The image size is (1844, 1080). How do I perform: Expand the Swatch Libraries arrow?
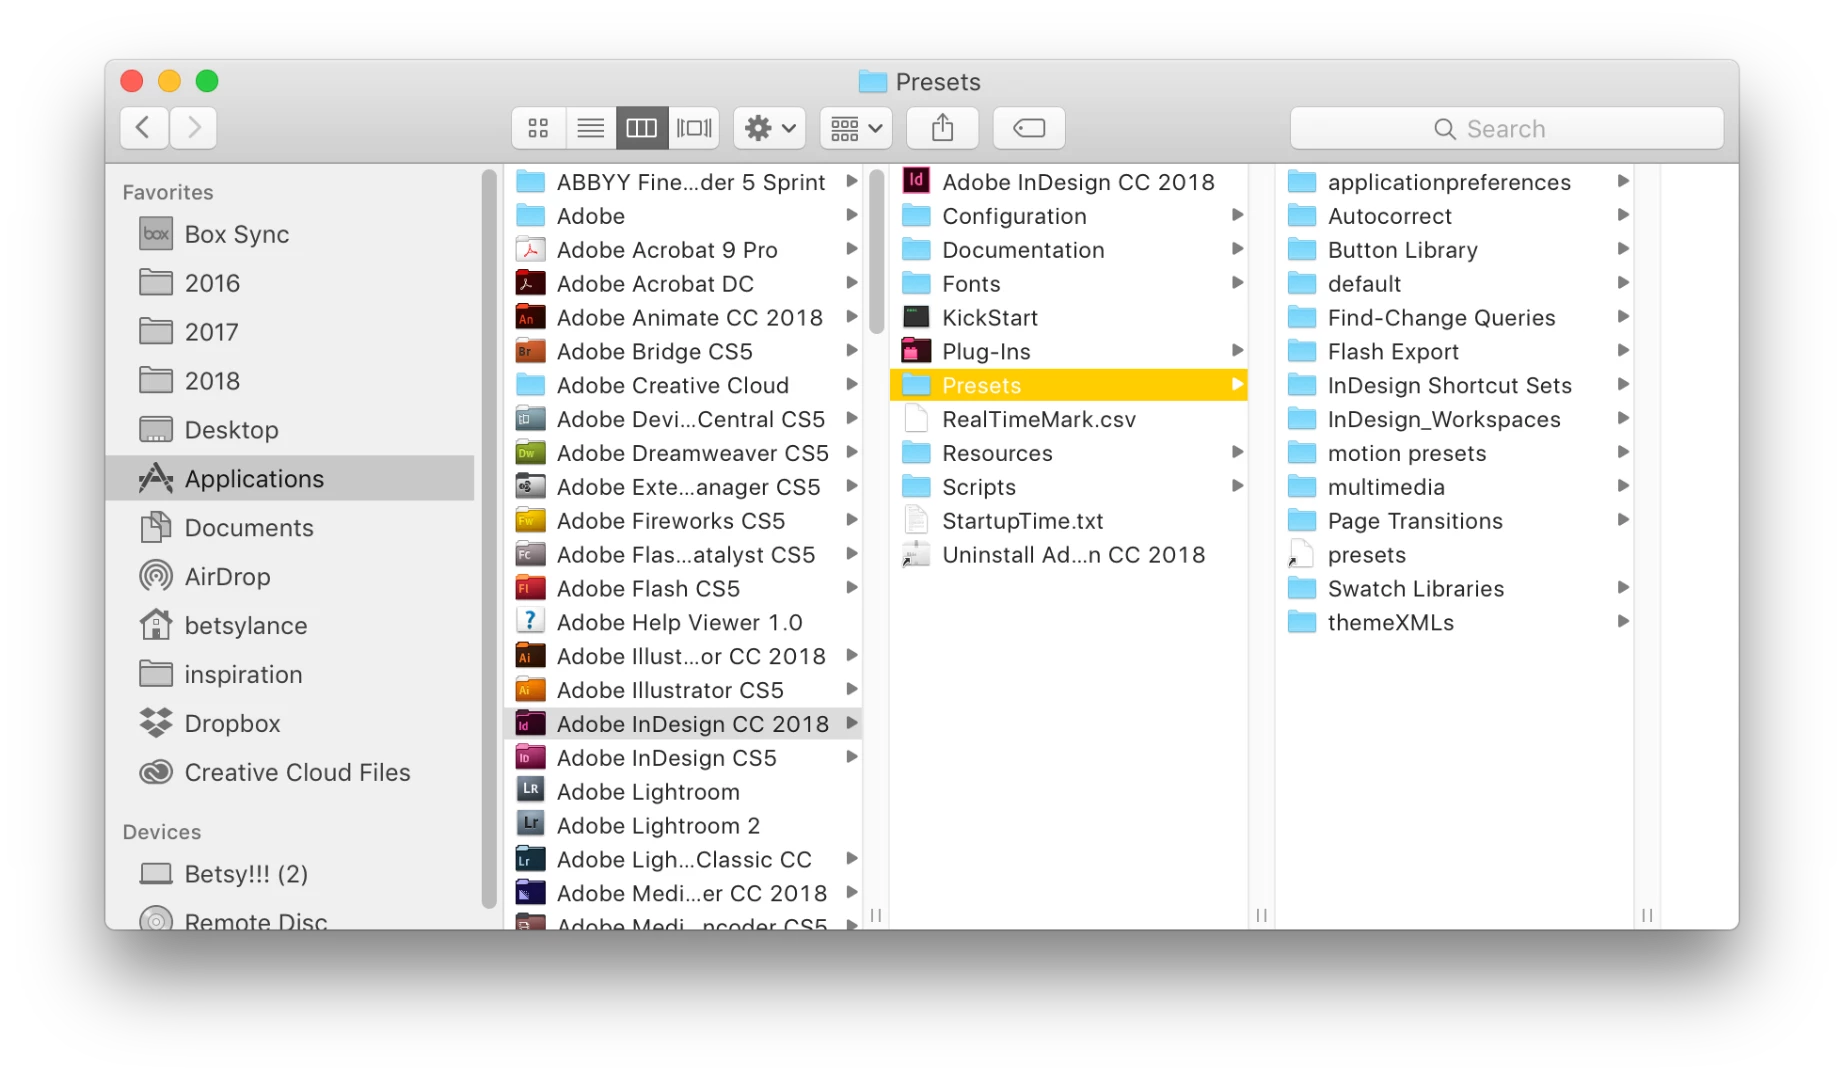[x=1623, y=588]
